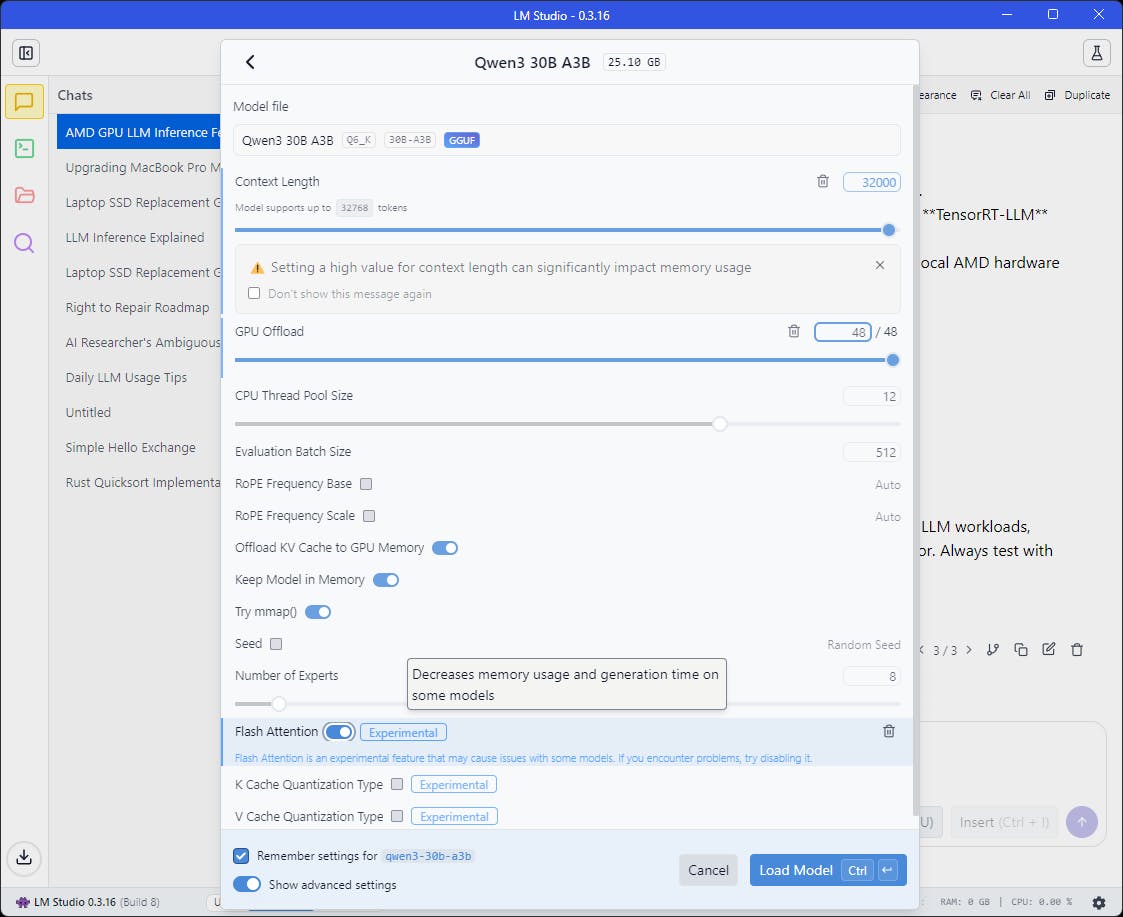The image size is (1123, 917).
Task: Click the Insert button
Action: (1004, 822)
